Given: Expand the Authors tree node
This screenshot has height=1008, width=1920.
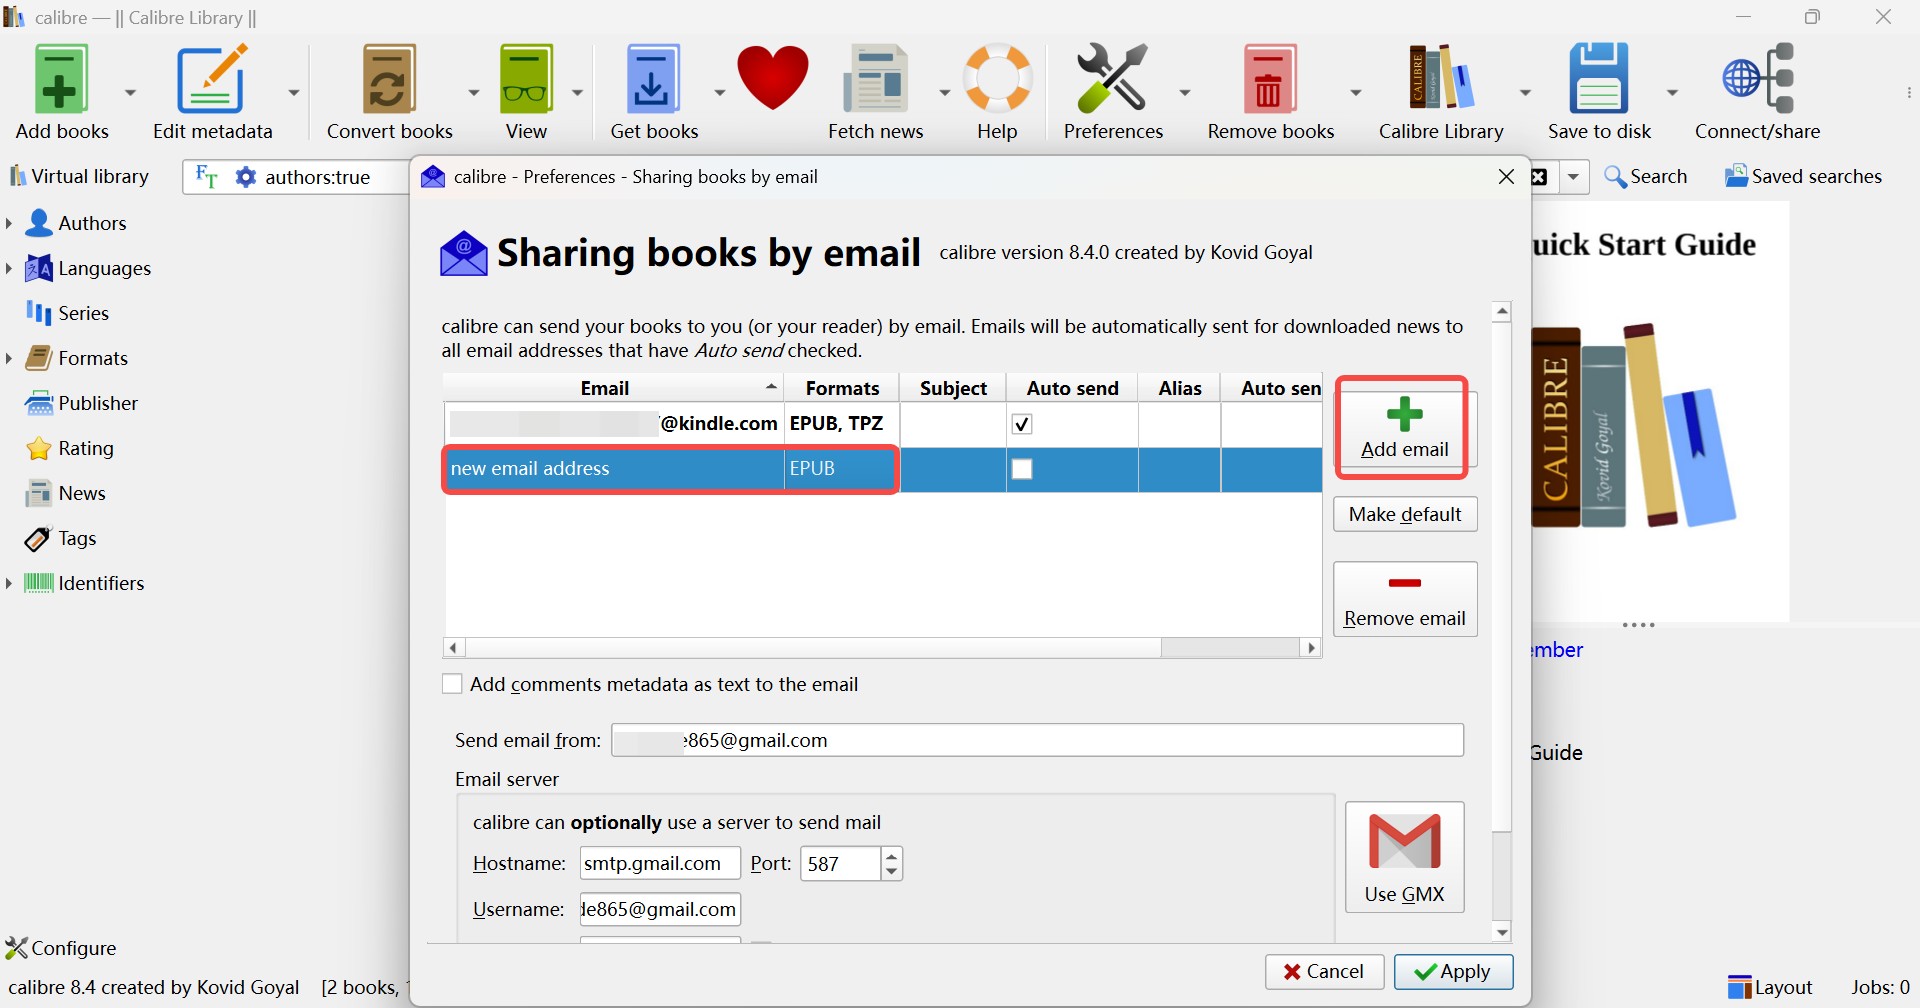Looking at the screenshot, I should click(x=10, y=223).
